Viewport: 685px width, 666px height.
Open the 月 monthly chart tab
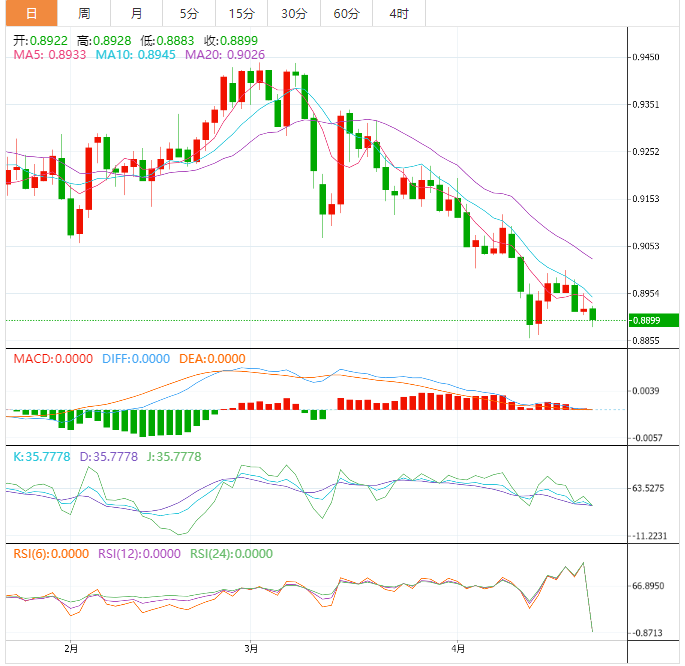(136, 14)
